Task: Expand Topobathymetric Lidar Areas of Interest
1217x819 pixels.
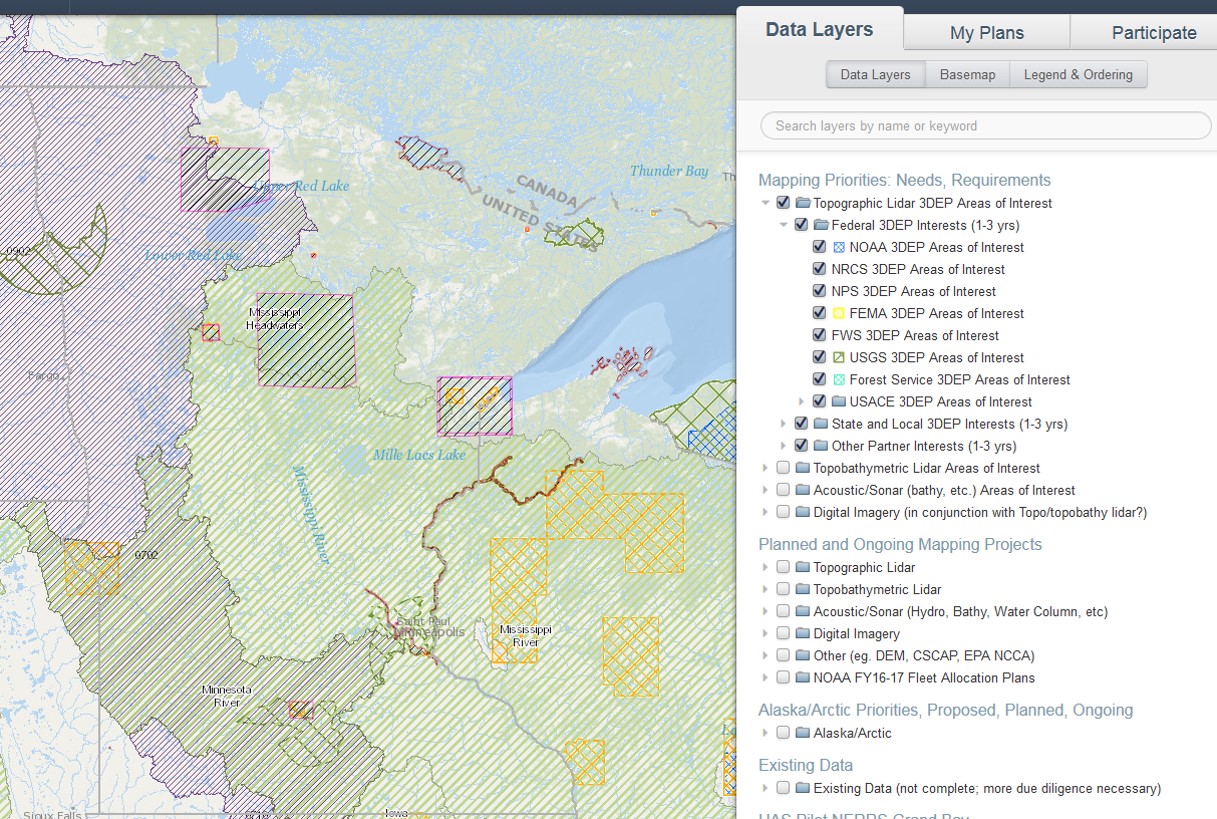Action: 766,468
